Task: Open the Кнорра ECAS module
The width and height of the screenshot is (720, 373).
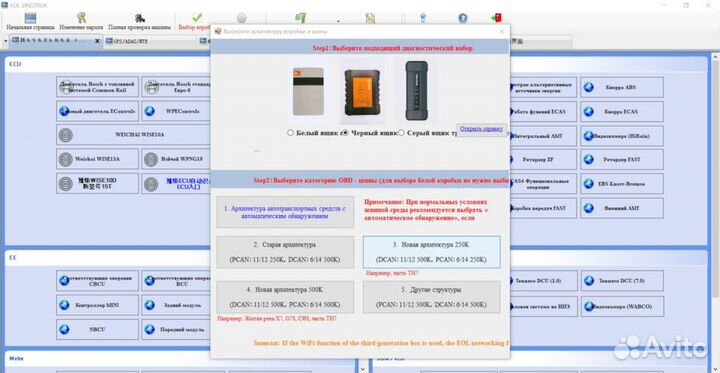Action: (622, 112)
